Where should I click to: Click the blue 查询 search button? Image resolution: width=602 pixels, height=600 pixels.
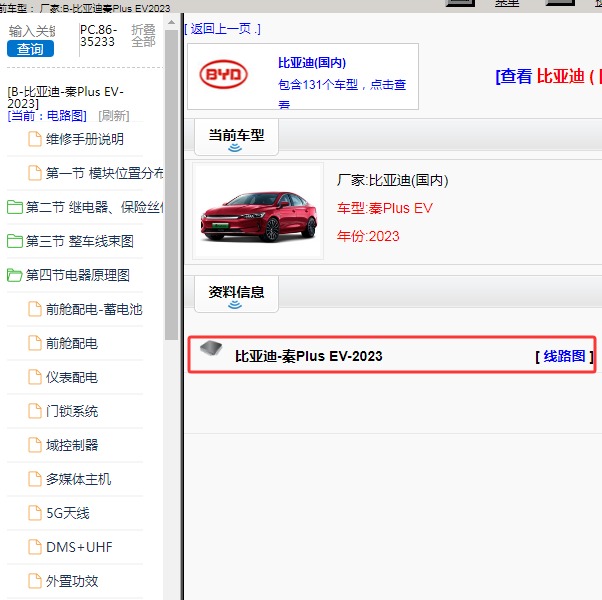(30, 49)
